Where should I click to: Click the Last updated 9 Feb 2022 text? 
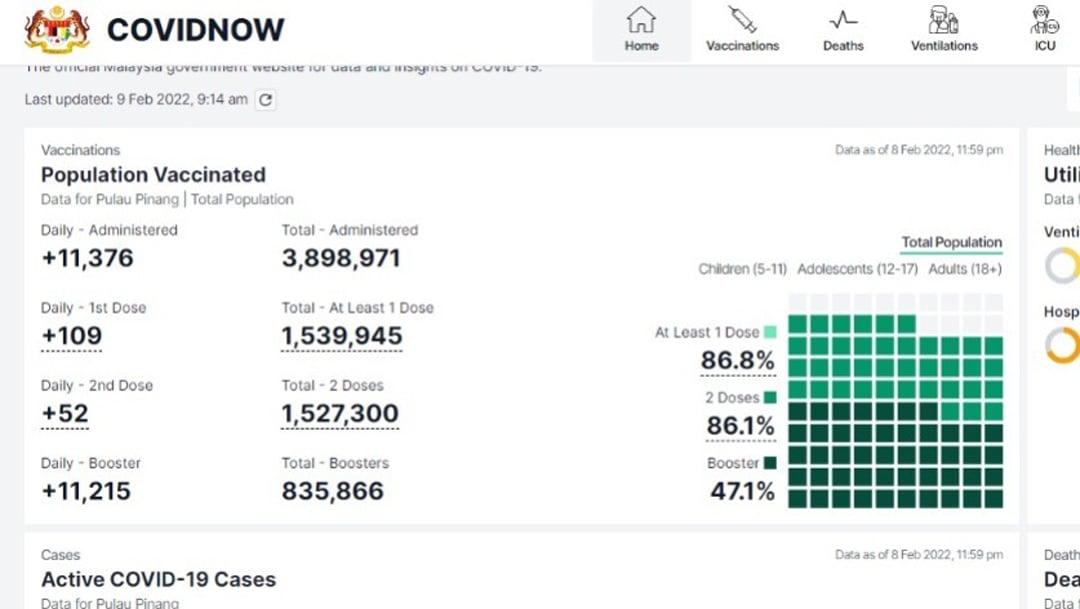[x=136, y=99]
